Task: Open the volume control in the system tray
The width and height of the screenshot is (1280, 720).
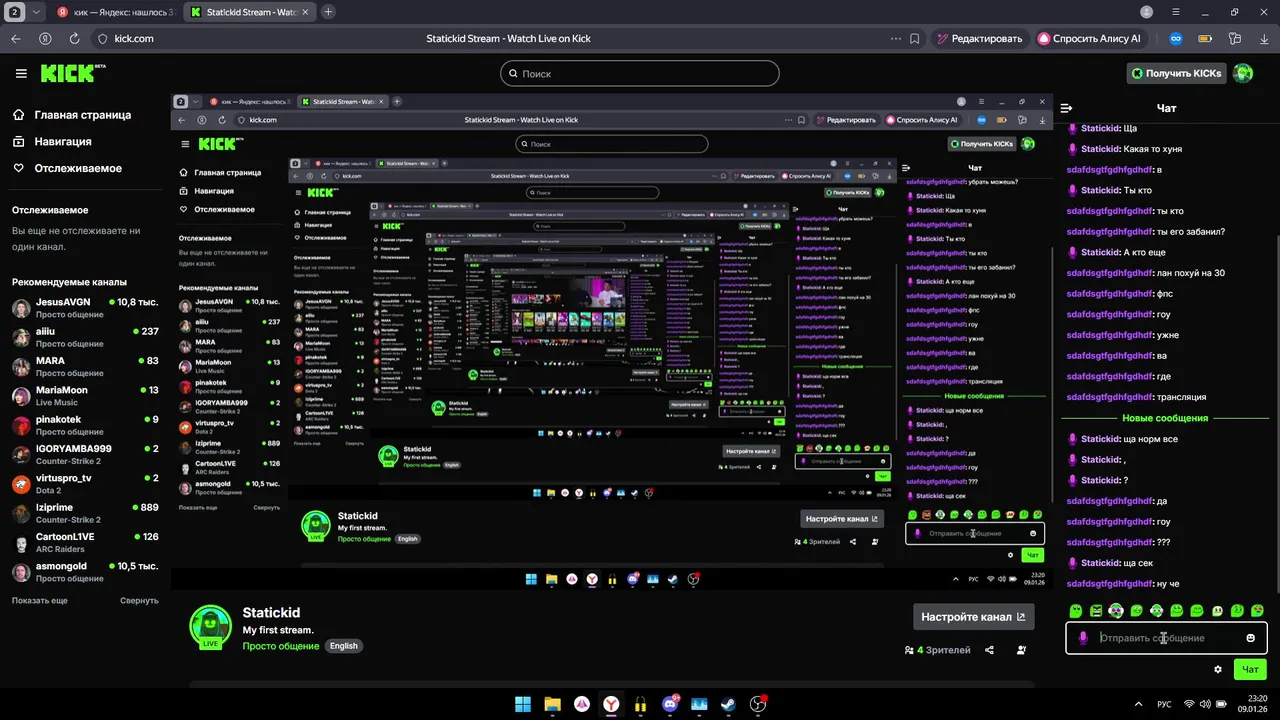Action: tap(1205, 704)
